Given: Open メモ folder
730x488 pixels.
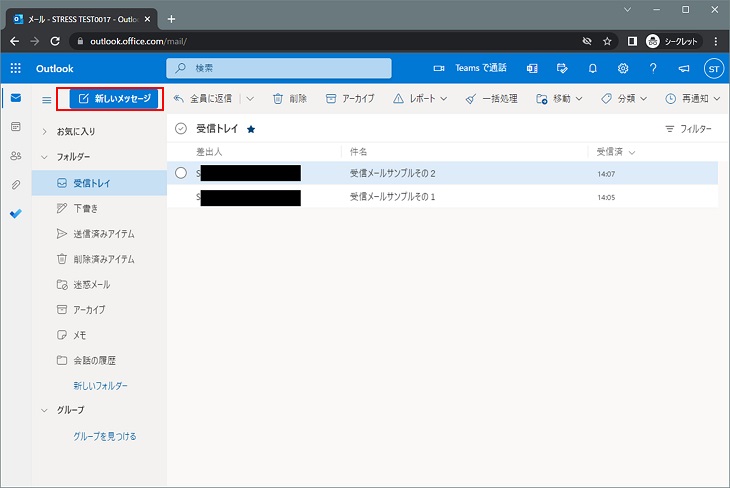Looking at the screenshot, I should pos(99,335).
